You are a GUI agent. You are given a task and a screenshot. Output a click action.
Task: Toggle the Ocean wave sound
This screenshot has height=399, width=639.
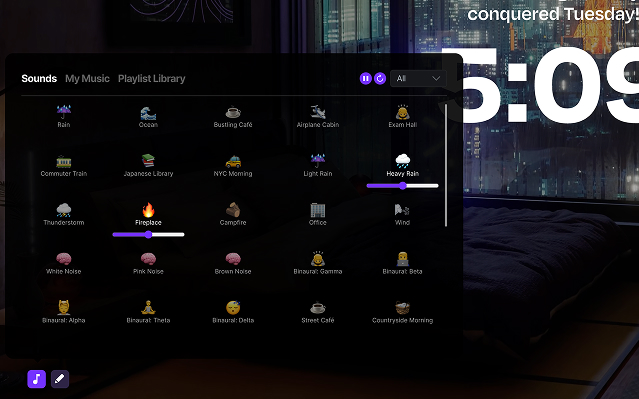click(148, 116)
